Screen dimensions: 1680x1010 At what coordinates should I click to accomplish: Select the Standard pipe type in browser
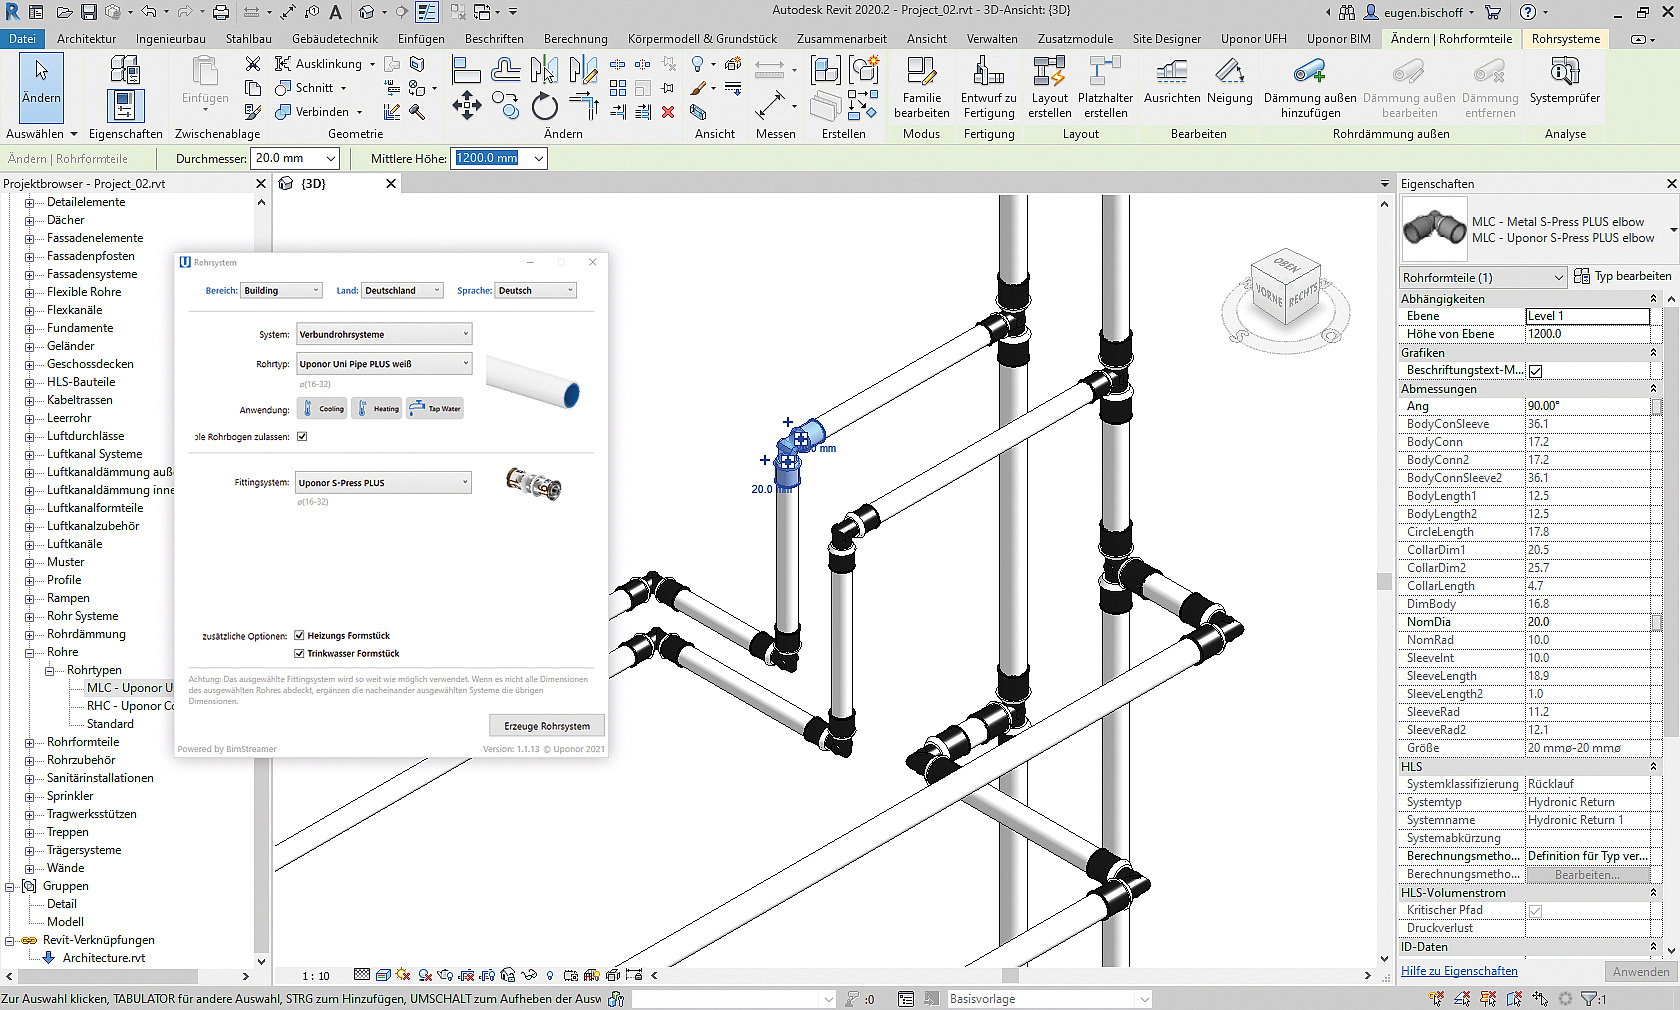tap(110, 724)
